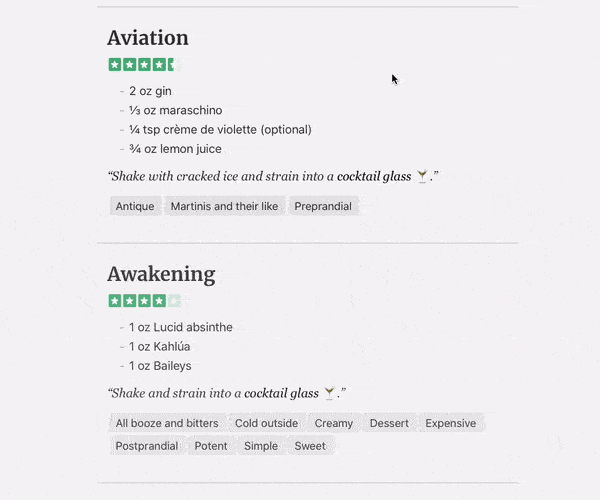This screenshot has width=600, height=500.
Task: Click the Cold outside tag
Action: pyautogui.click(x=266, y=423)
